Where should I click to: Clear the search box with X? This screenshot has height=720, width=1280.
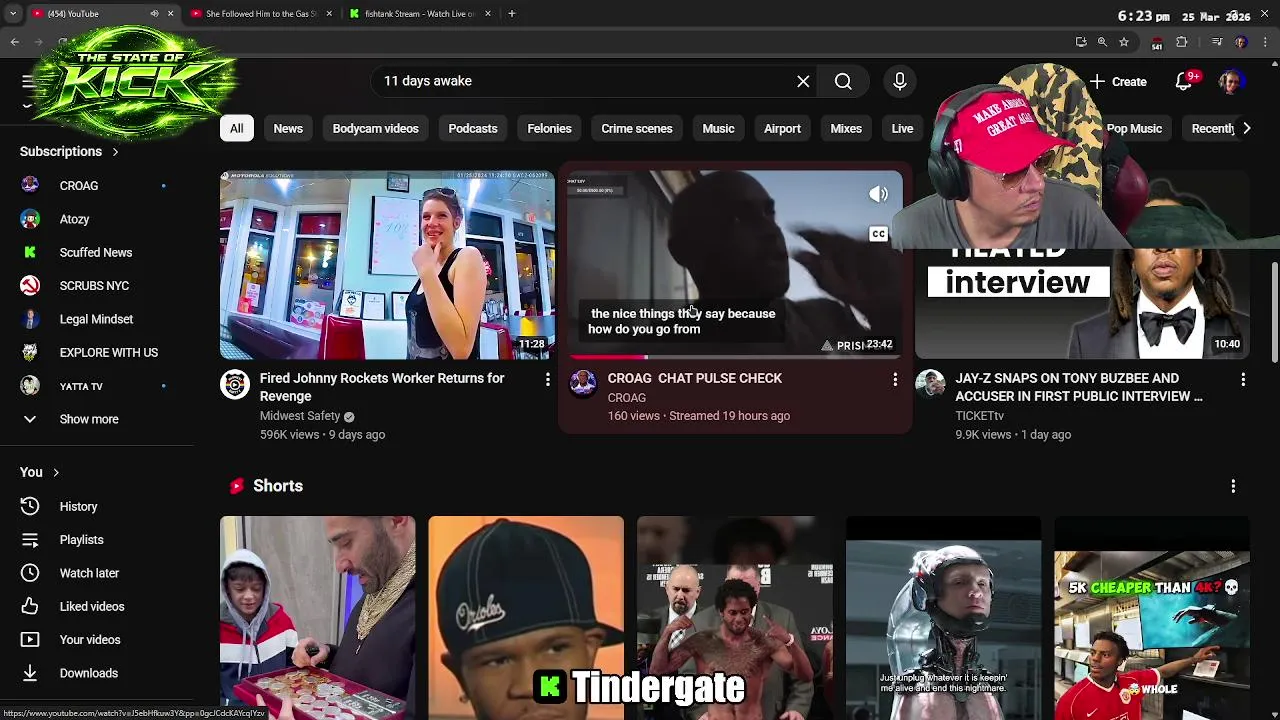803,81
